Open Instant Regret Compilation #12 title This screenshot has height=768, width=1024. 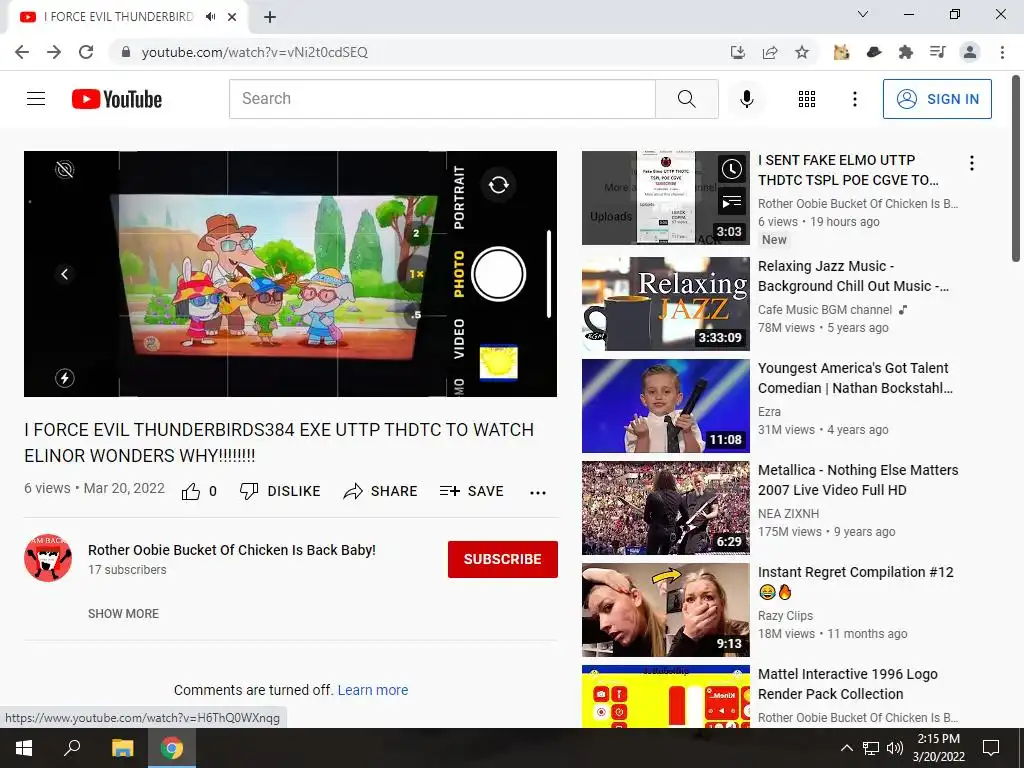click(x=856, y=581)
